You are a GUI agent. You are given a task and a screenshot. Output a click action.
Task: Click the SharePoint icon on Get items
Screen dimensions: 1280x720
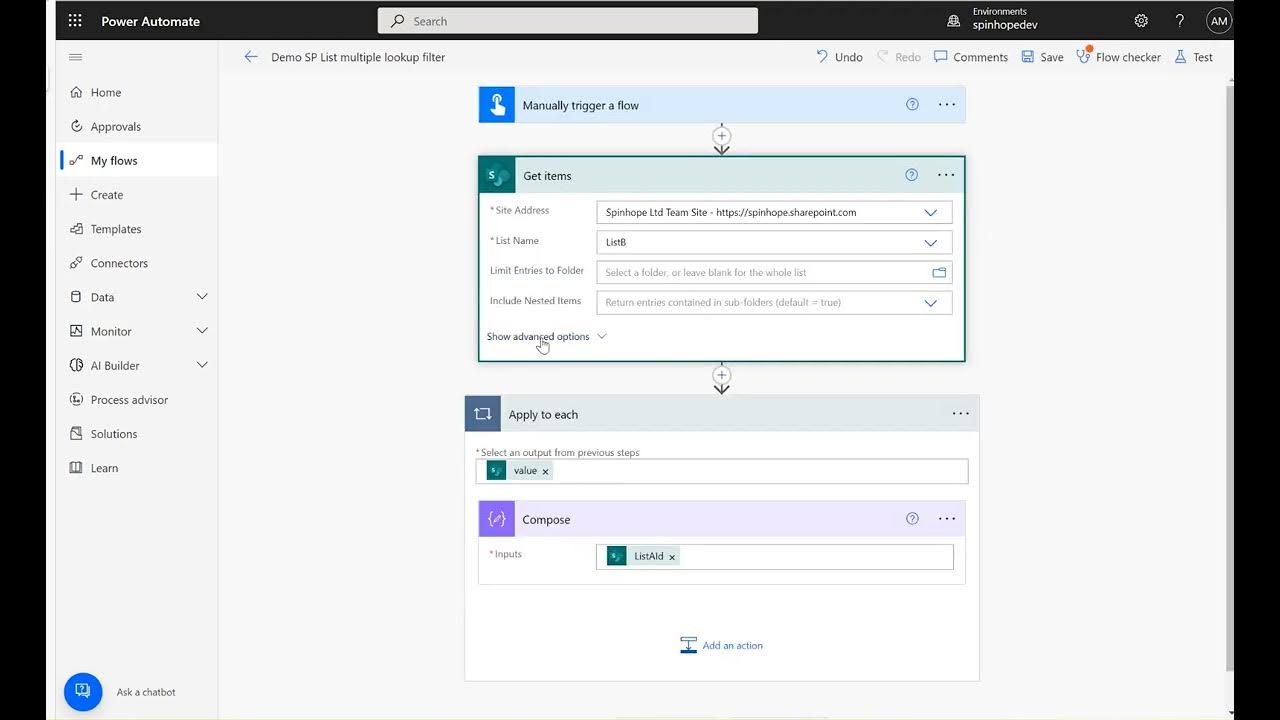click(497, 175)
